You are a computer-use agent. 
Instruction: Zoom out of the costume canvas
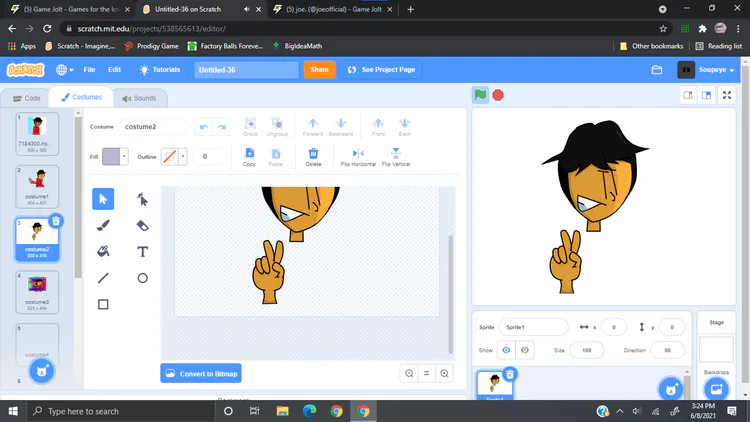[409, 373]
